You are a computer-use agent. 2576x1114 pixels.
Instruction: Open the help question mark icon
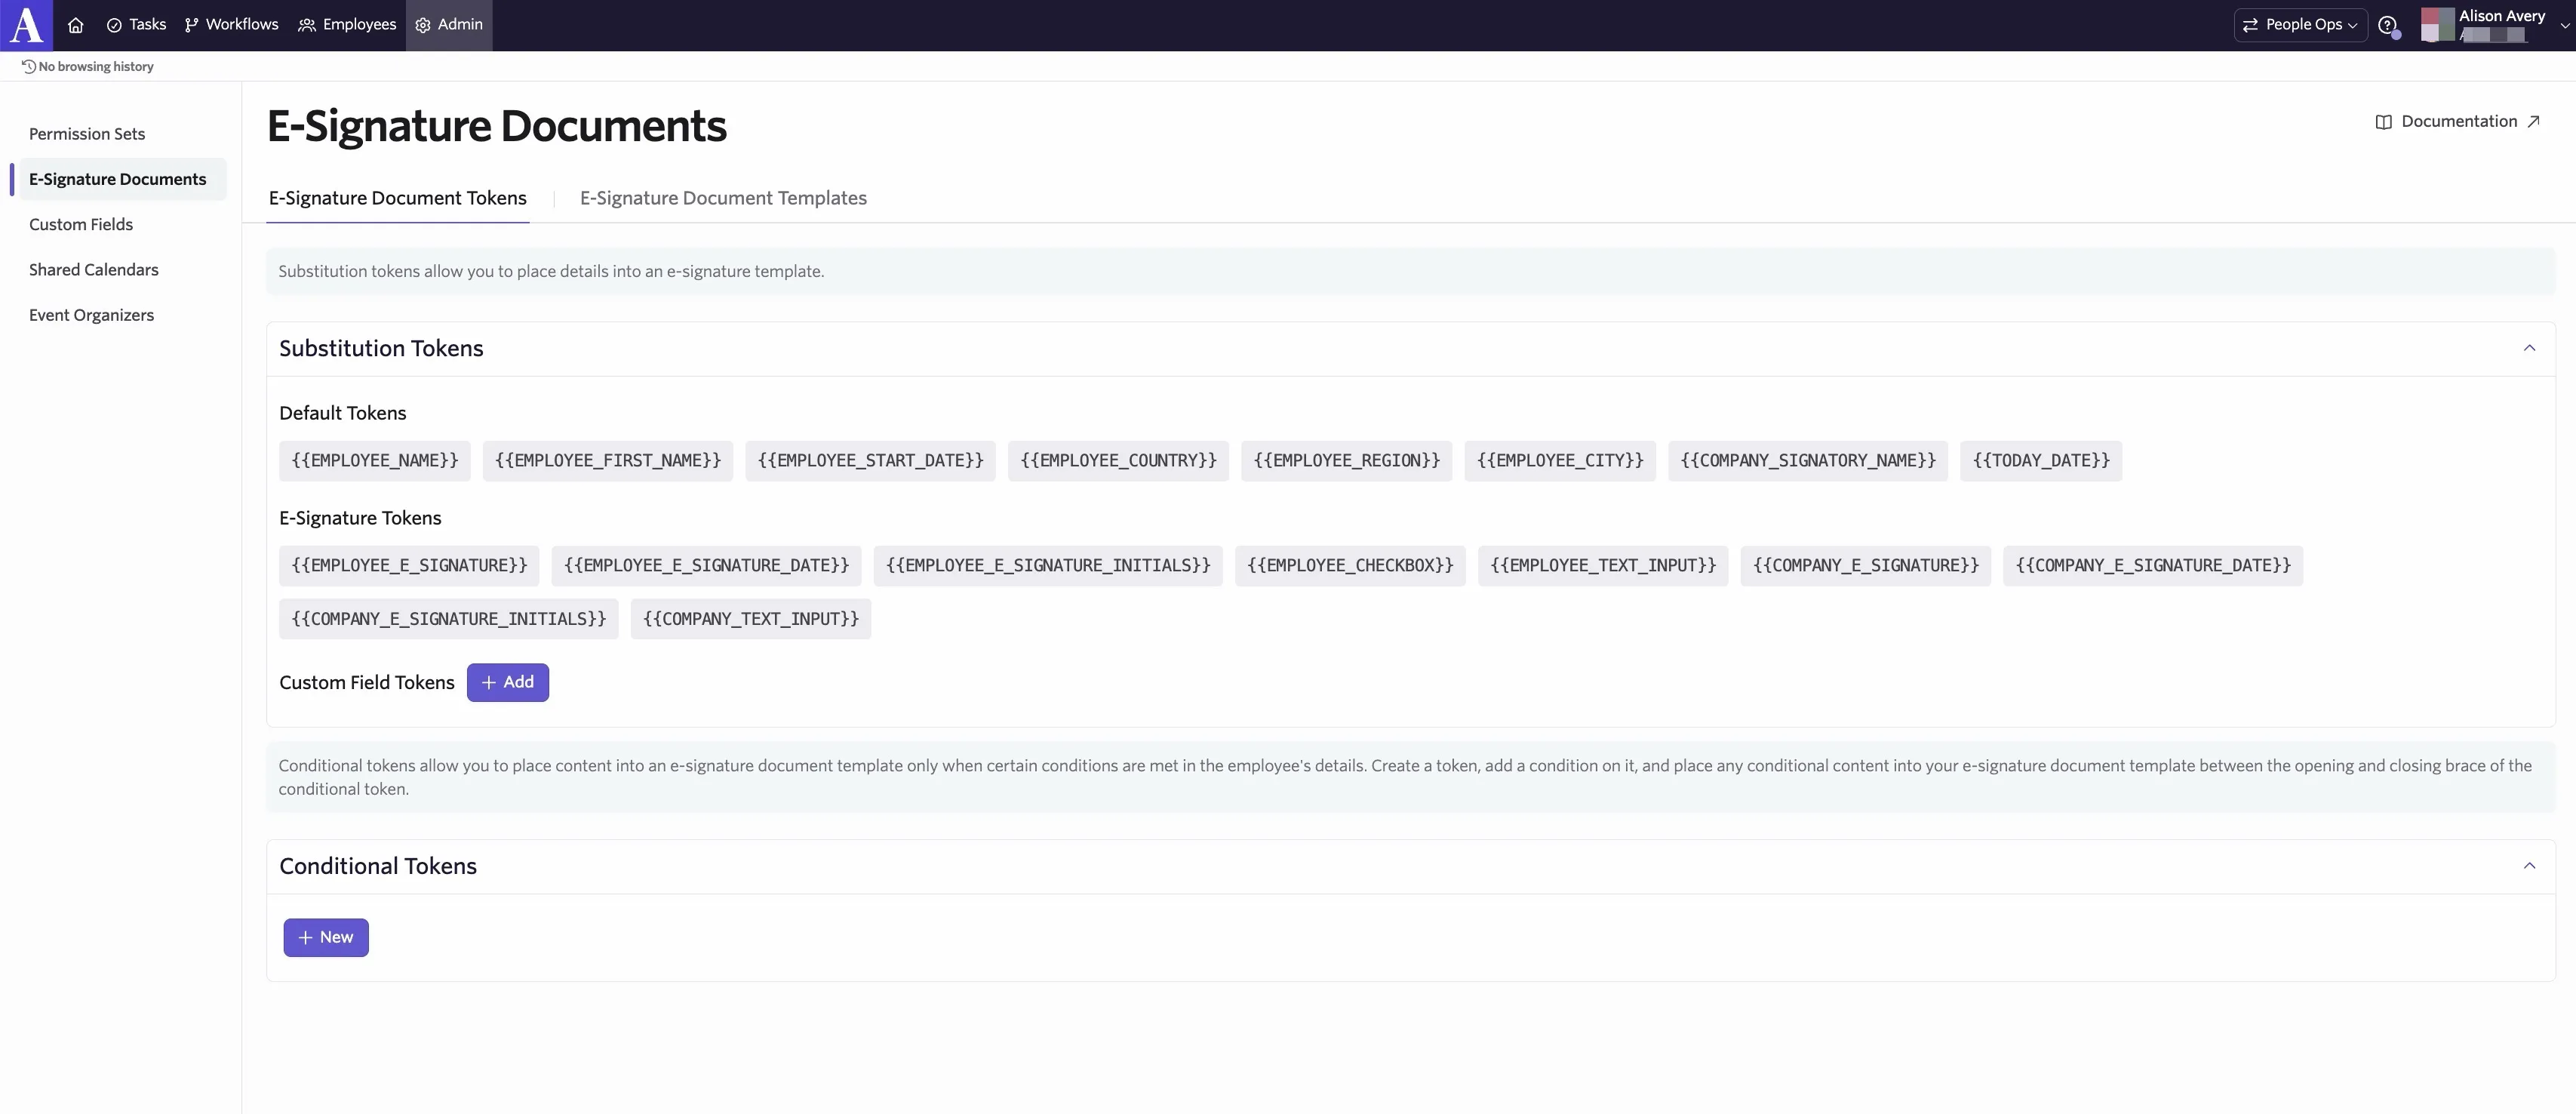click(2387, 25)
